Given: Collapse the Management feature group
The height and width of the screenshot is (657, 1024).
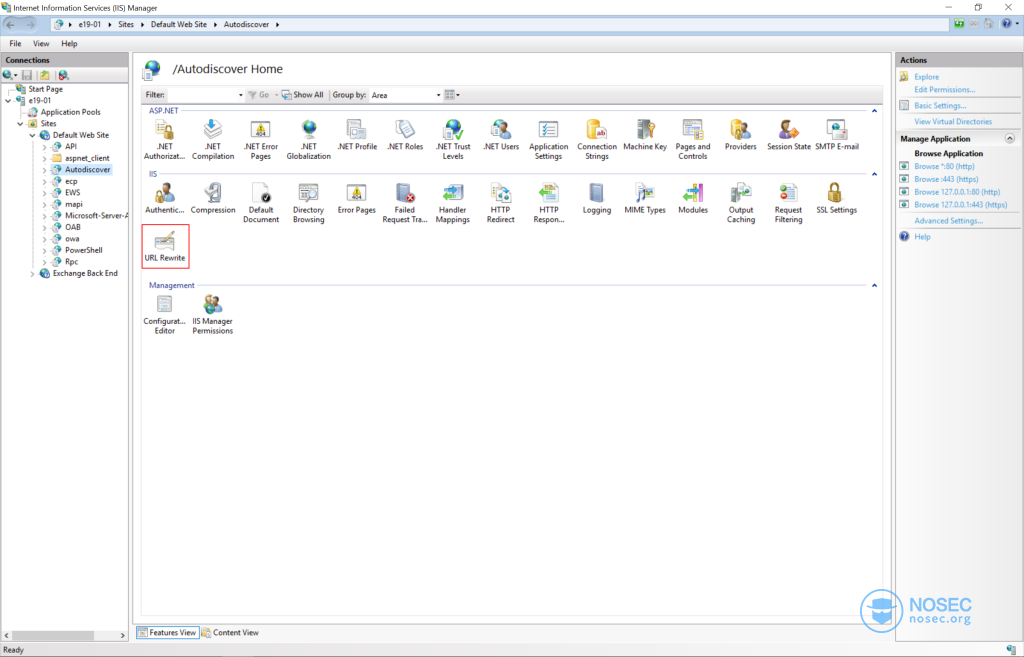Looking at the screenshot, I should pos(874,285).
